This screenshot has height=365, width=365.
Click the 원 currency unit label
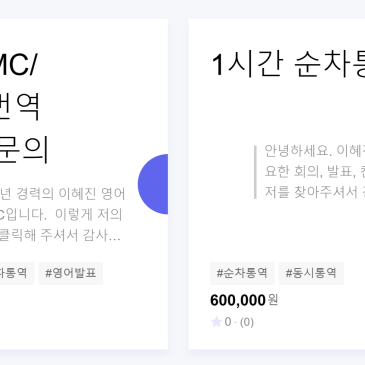tap(273, 300)
